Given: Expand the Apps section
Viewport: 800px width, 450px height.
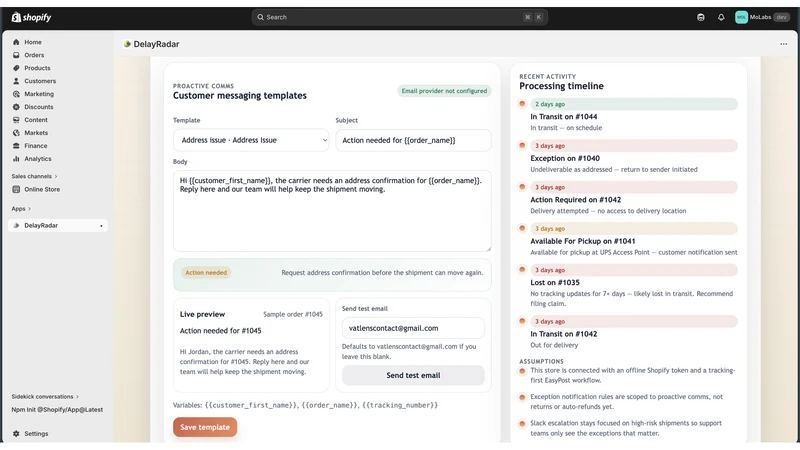Looking at the screenshot, I should [x=21, y=209].
